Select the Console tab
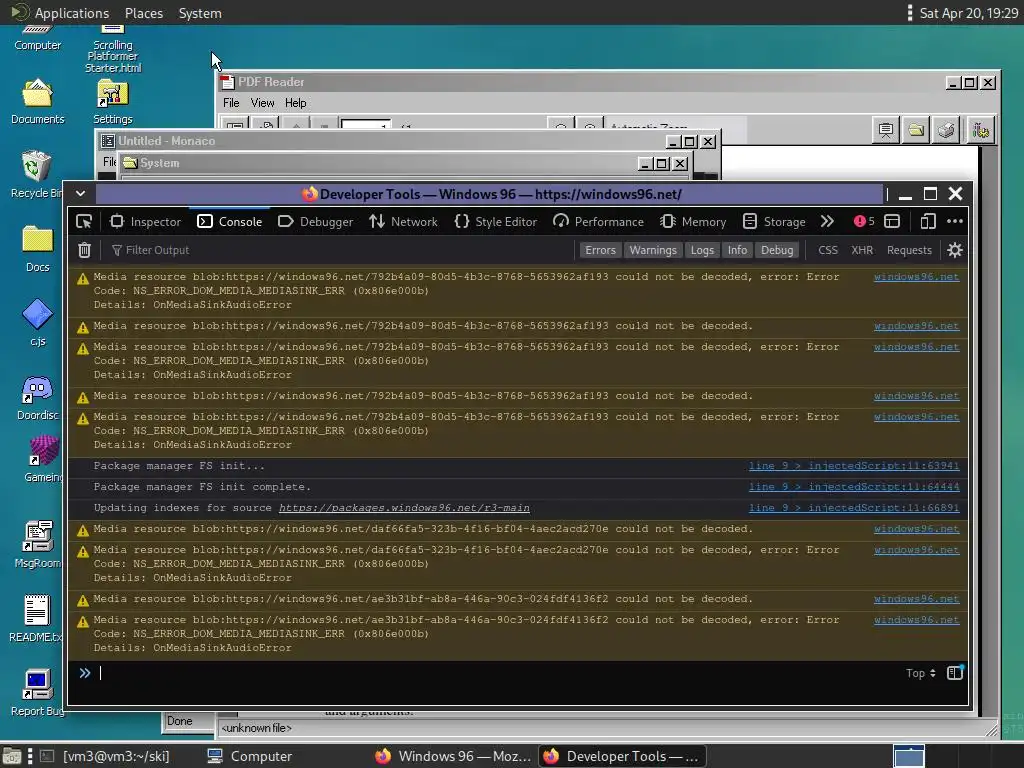The height and width of the screenshot is (768, 1024). [230, 221]
